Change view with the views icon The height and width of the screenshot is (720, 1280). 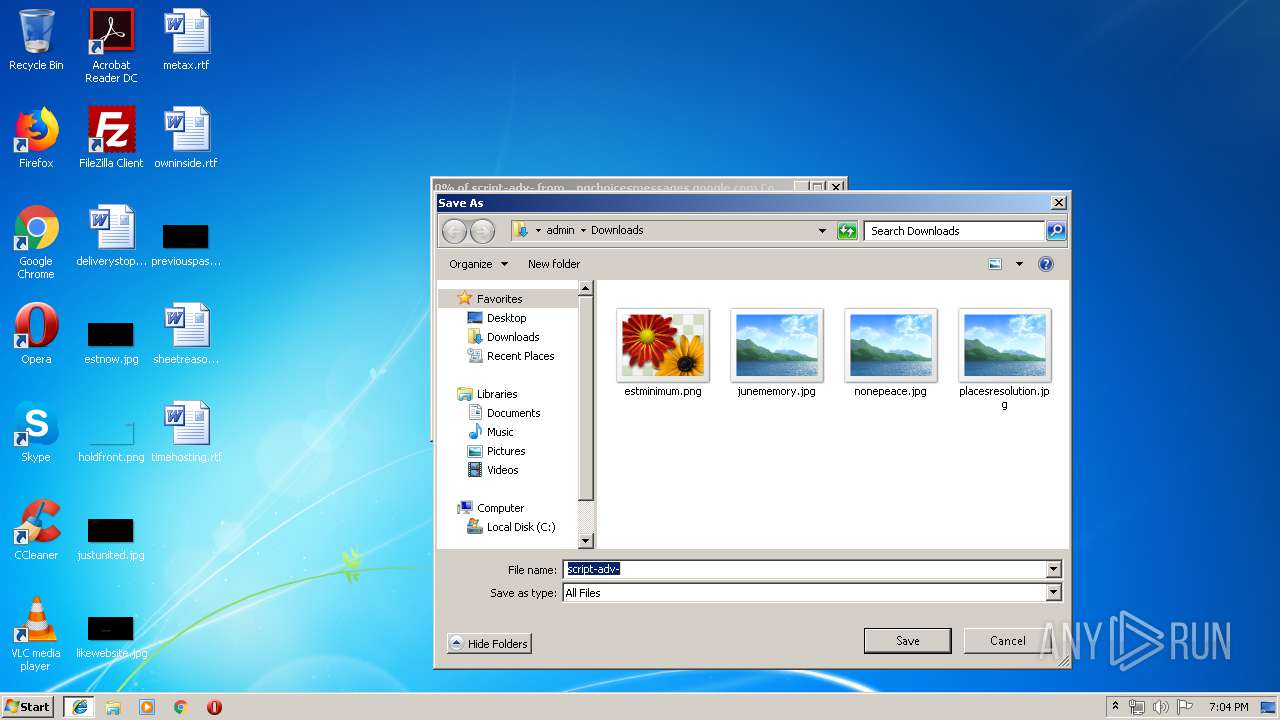coord(995,264)
